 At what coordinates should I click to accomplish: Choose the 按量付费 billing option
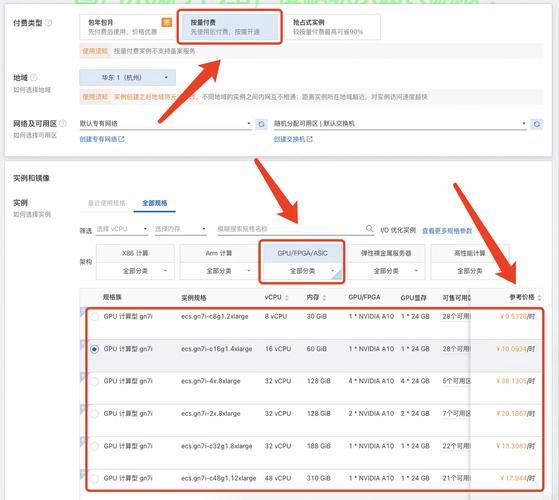230,27
